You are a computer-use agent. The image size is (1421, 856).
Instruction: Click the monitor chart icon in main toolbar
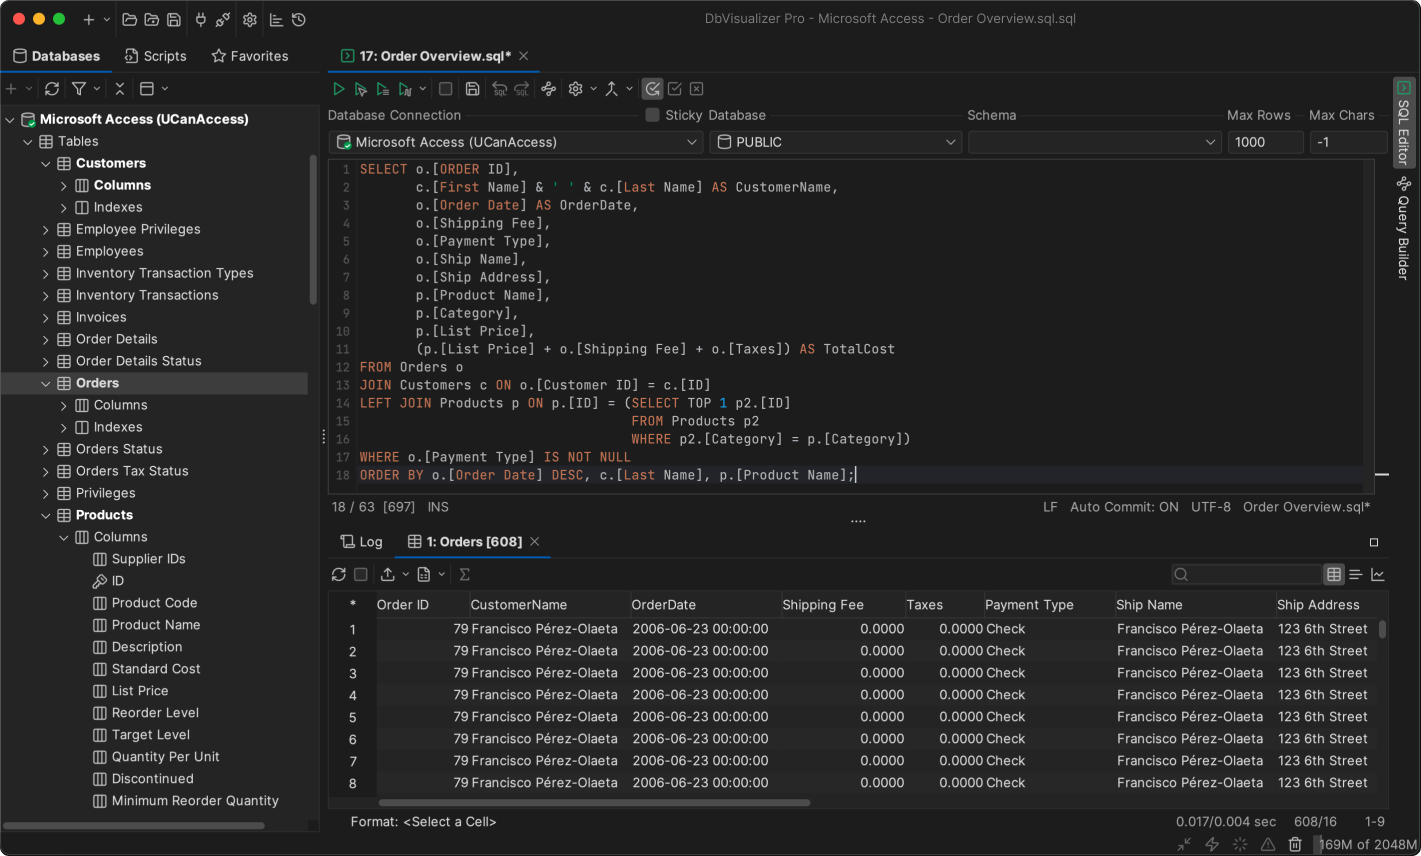(277, 19)
